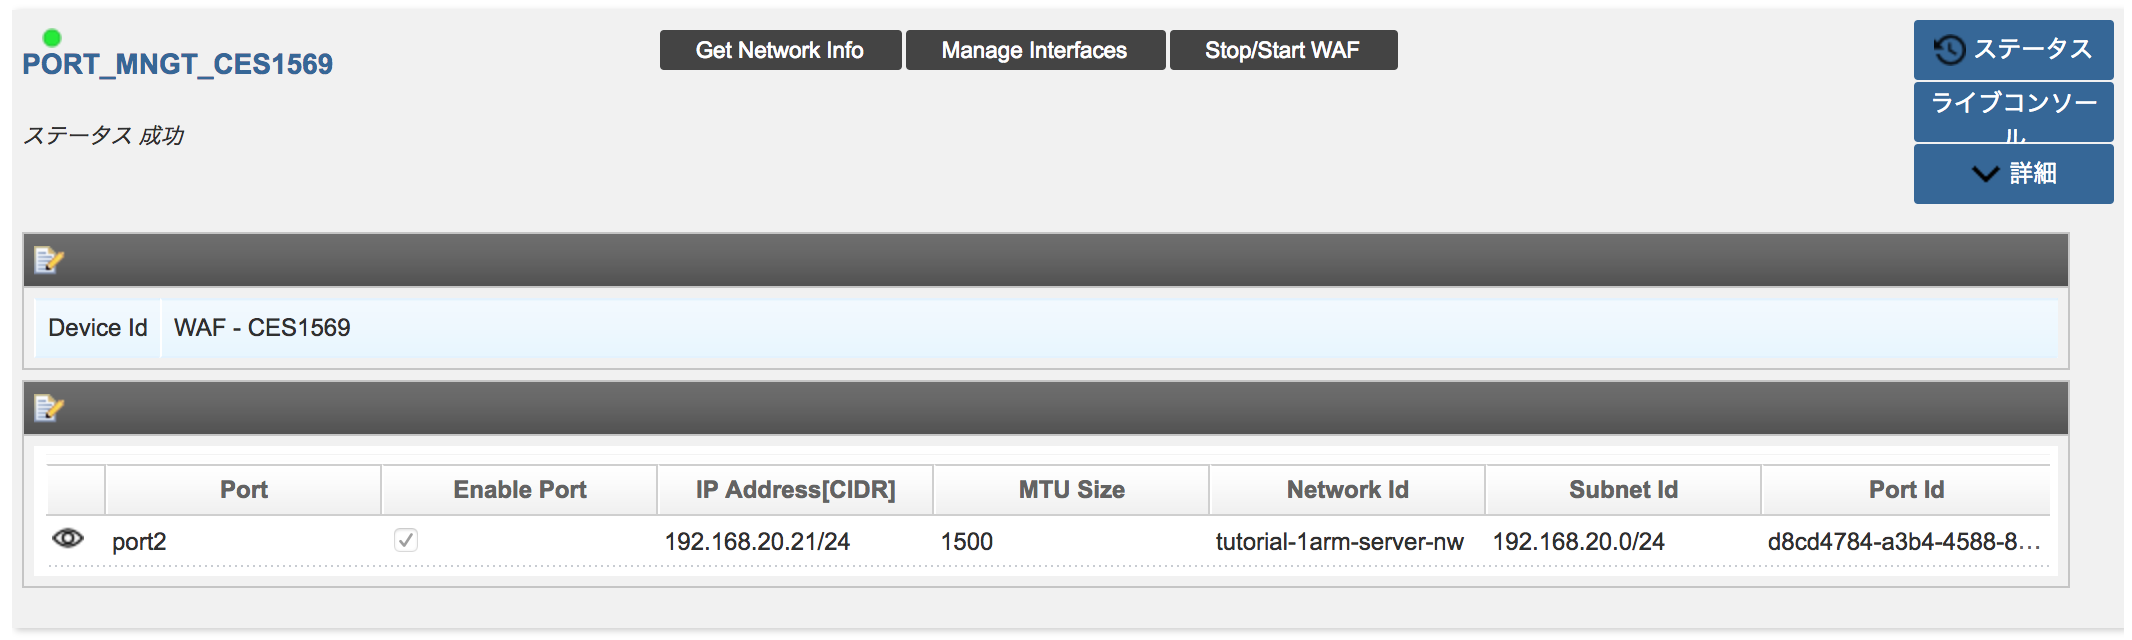Click the WAF - CES1569 Device Id value

tap(262, 328)
